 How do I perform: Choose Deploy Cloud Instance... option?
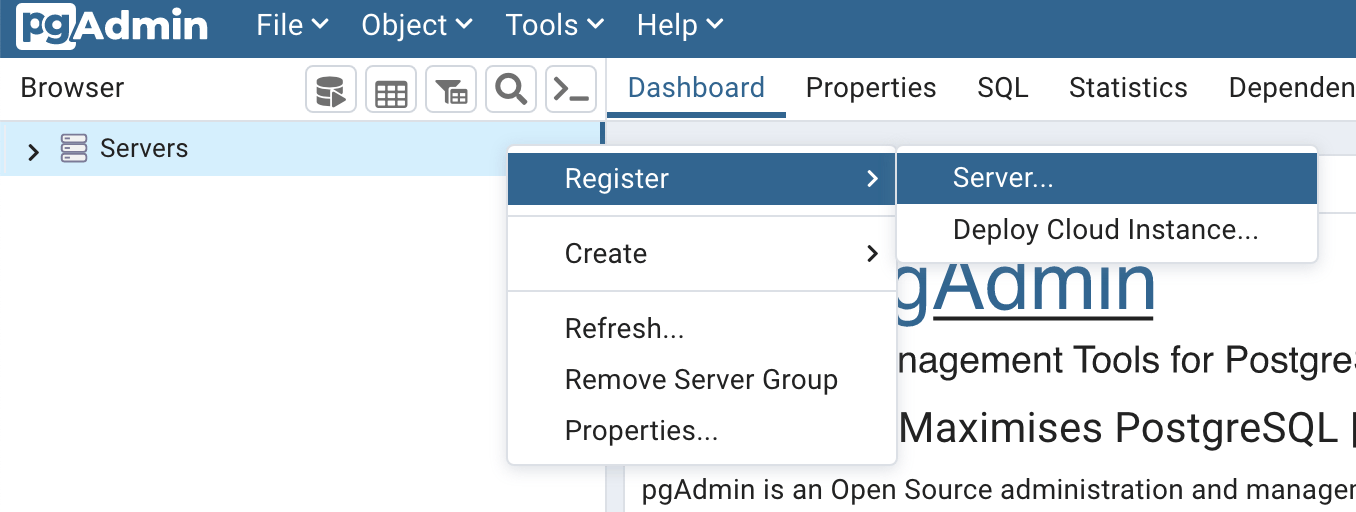pyautogui.click(x=1107, y=230)
